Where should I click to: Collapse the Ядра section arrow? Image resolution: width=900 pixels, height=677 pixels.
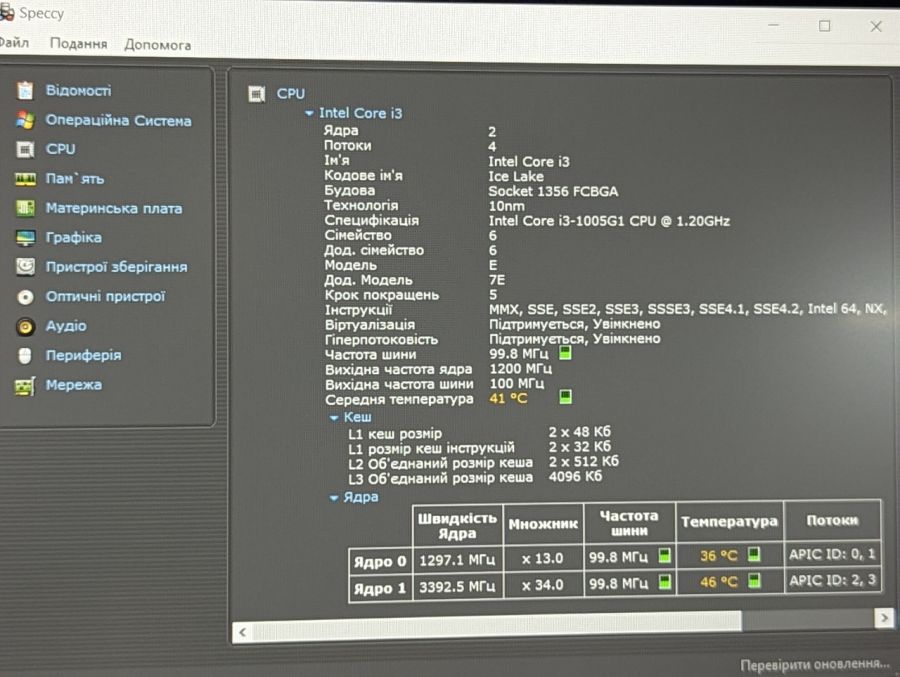[x=334, y=498]
